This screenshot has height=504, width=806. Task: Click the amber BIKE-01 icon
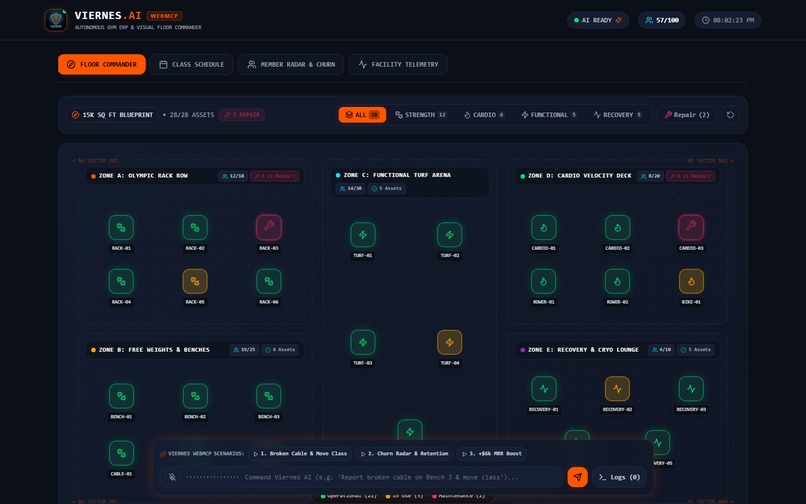coord(691,281)
